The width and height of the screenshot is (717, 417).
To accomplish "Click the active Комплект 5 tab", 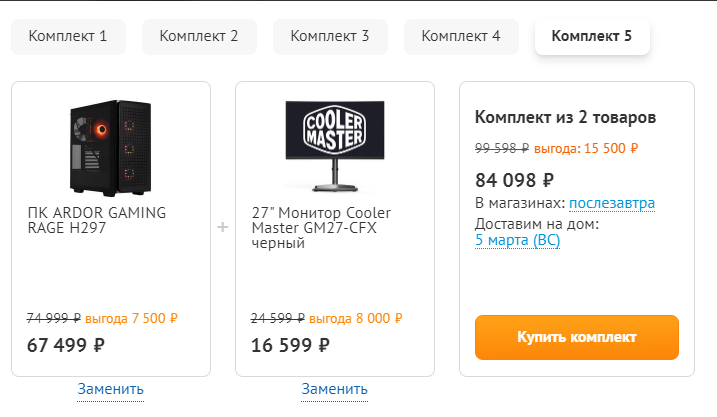I will 592,37.
